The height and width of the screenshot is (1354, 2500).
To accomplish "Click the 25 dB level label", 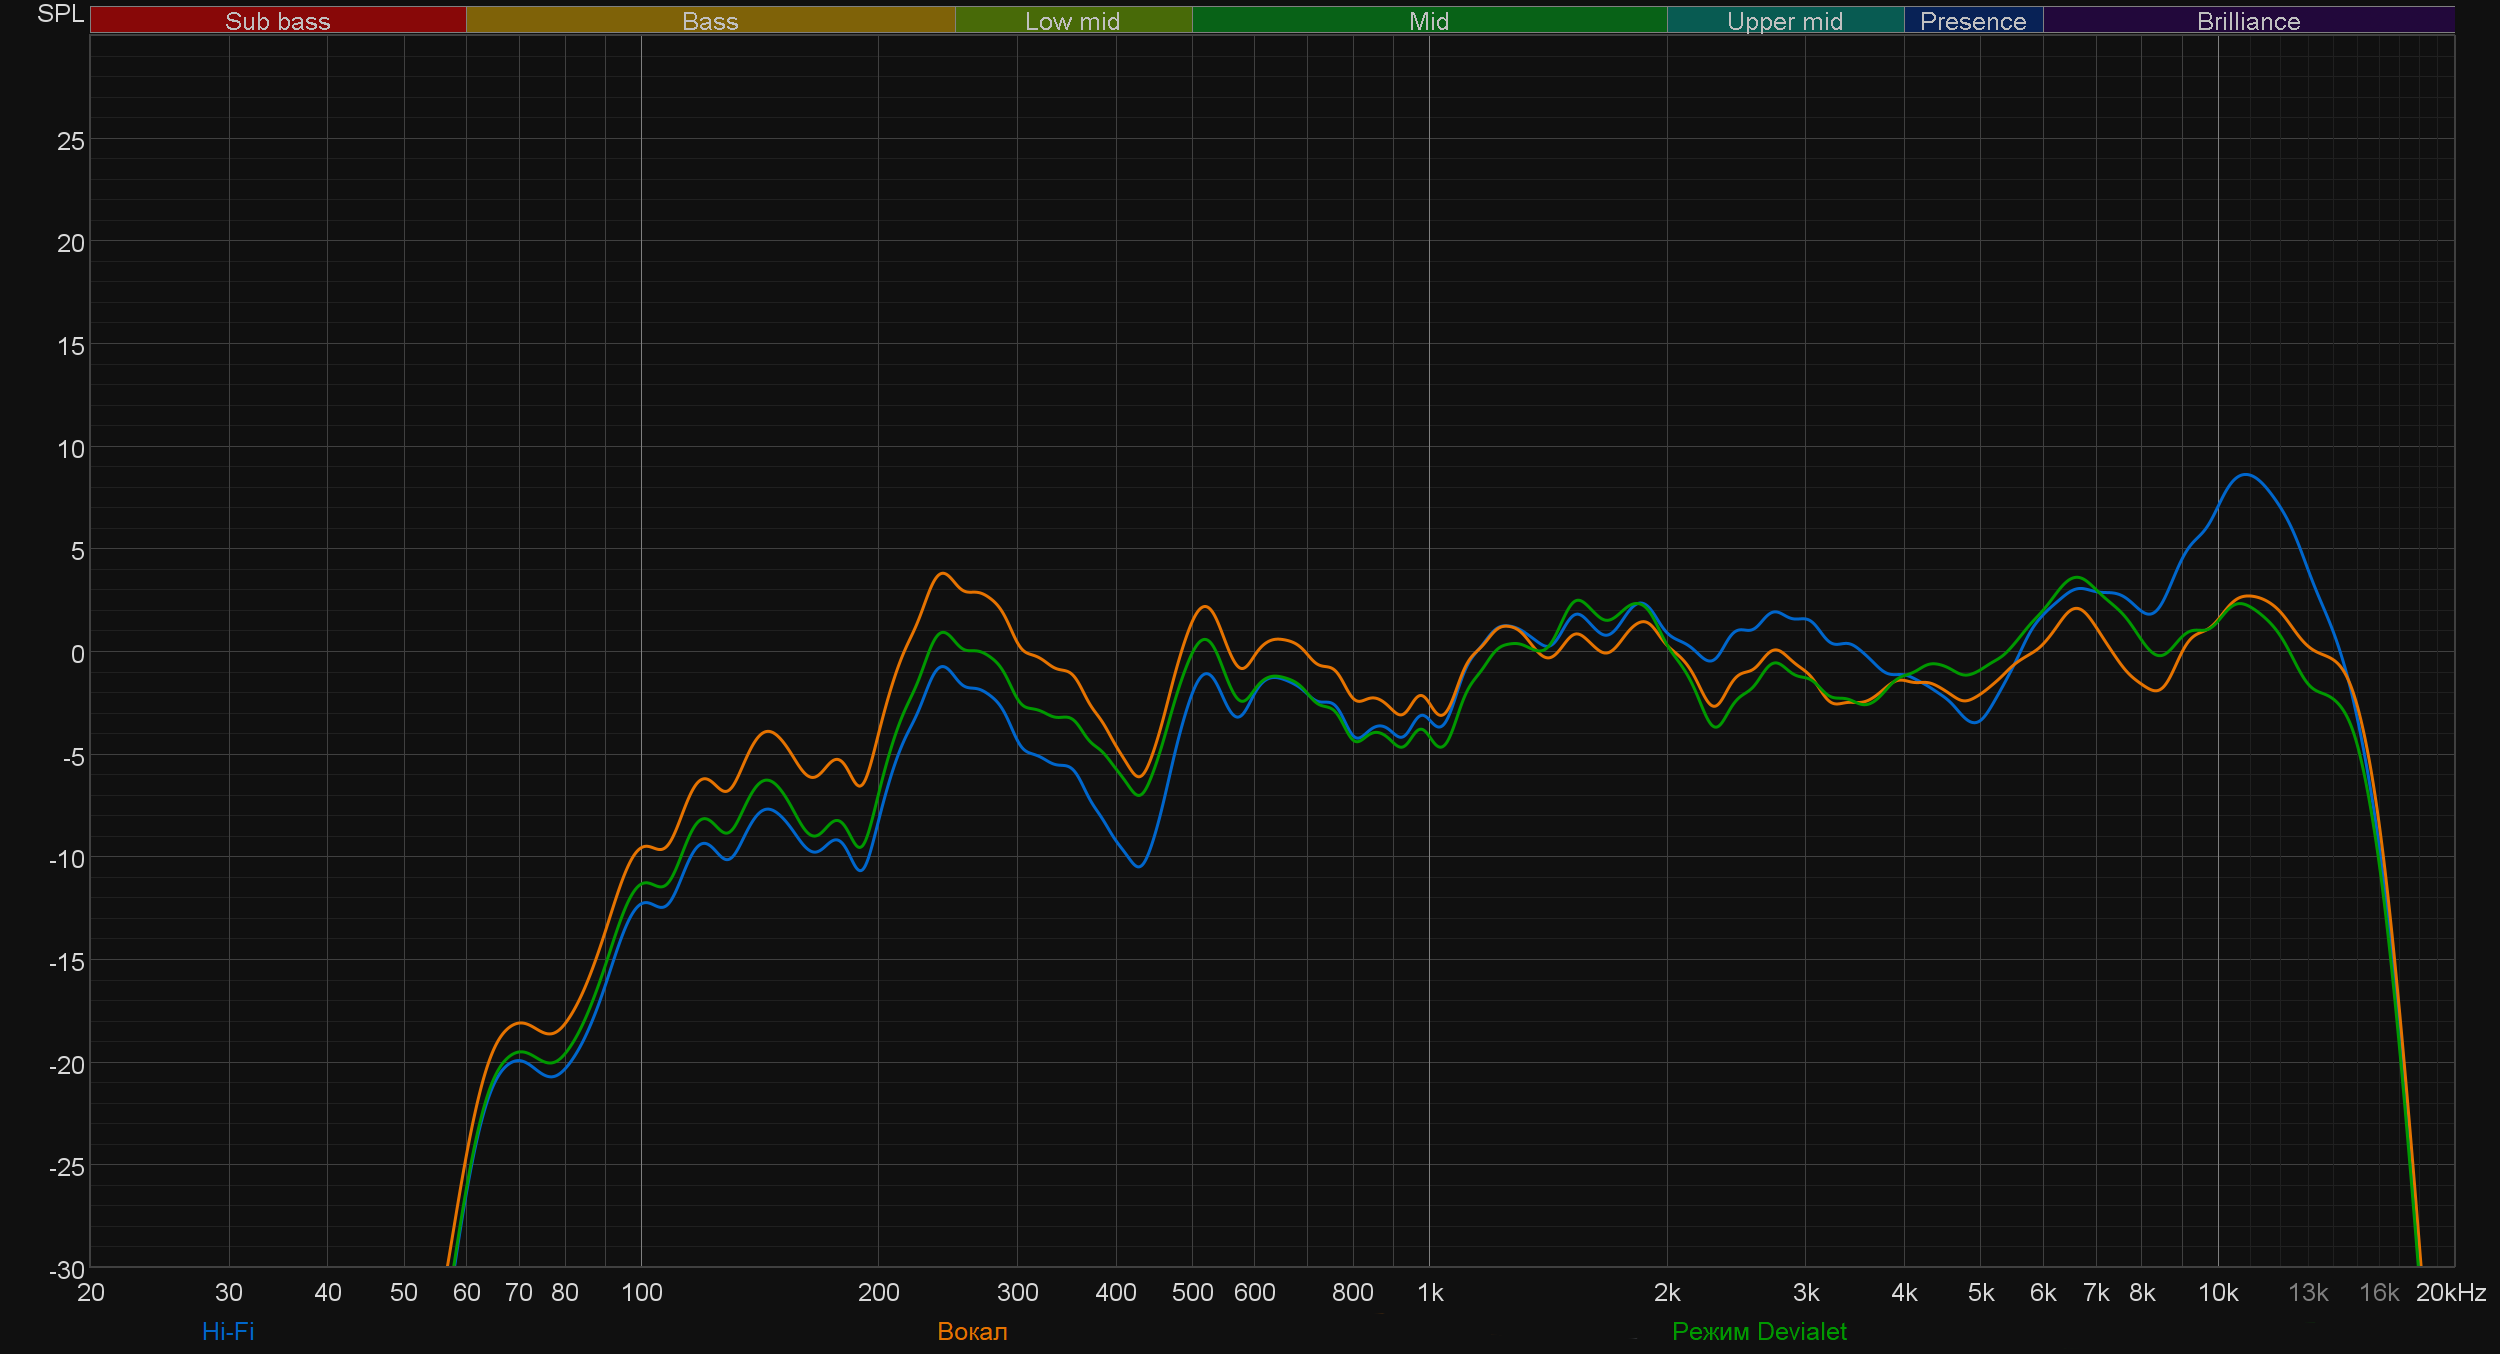I will (70, 142).
